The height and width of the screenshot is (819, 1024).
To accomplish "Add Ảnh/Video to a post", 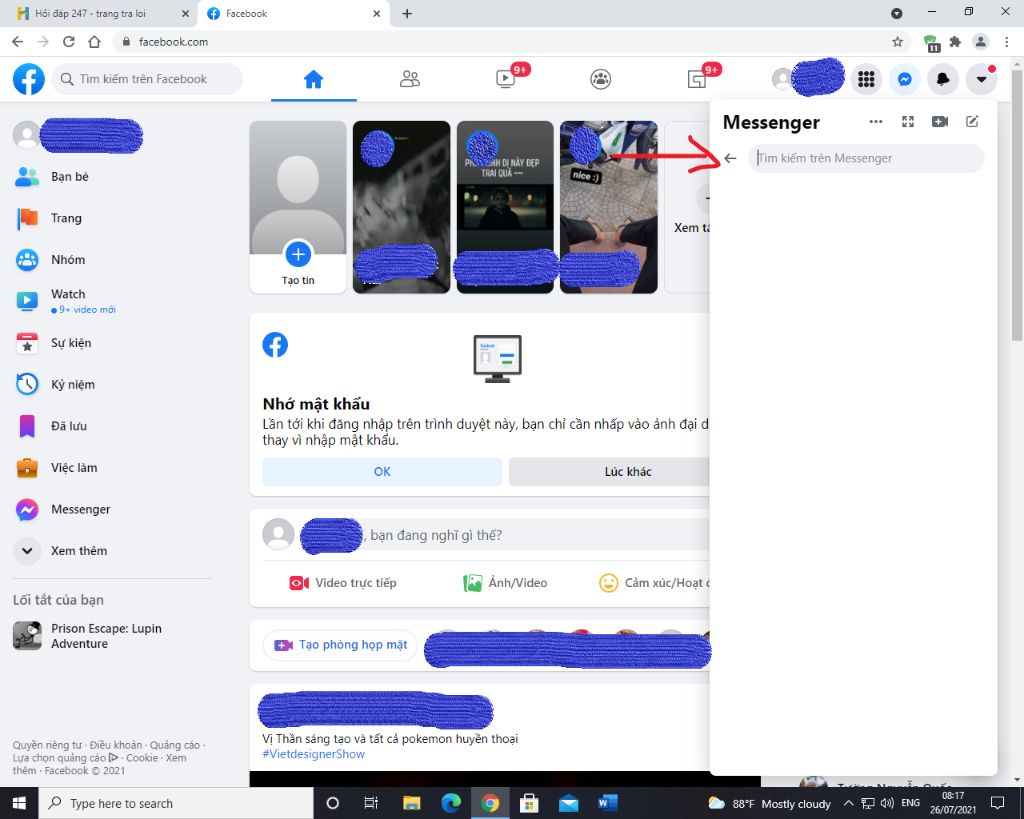I will 505,583.
